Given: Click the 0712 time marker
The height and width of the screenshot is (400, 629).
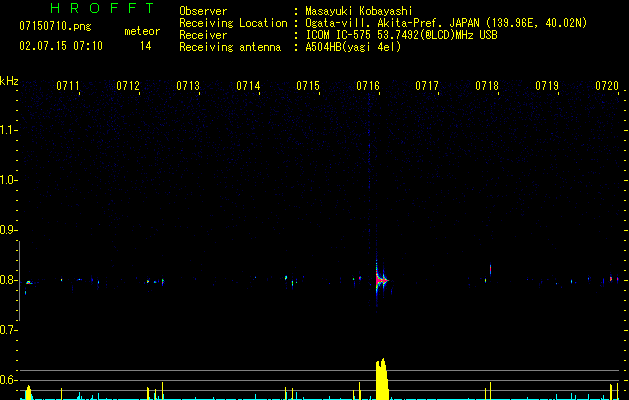Looking at the screenshot, I should [x=128, y=85].
